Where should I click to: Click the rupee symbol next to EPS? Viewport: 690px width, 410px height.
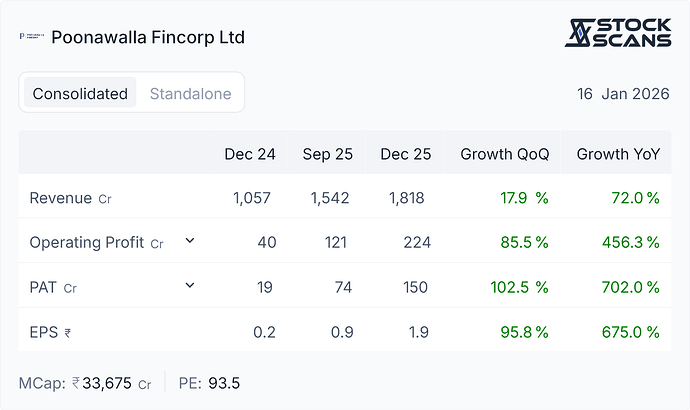(x=68, y=333)
